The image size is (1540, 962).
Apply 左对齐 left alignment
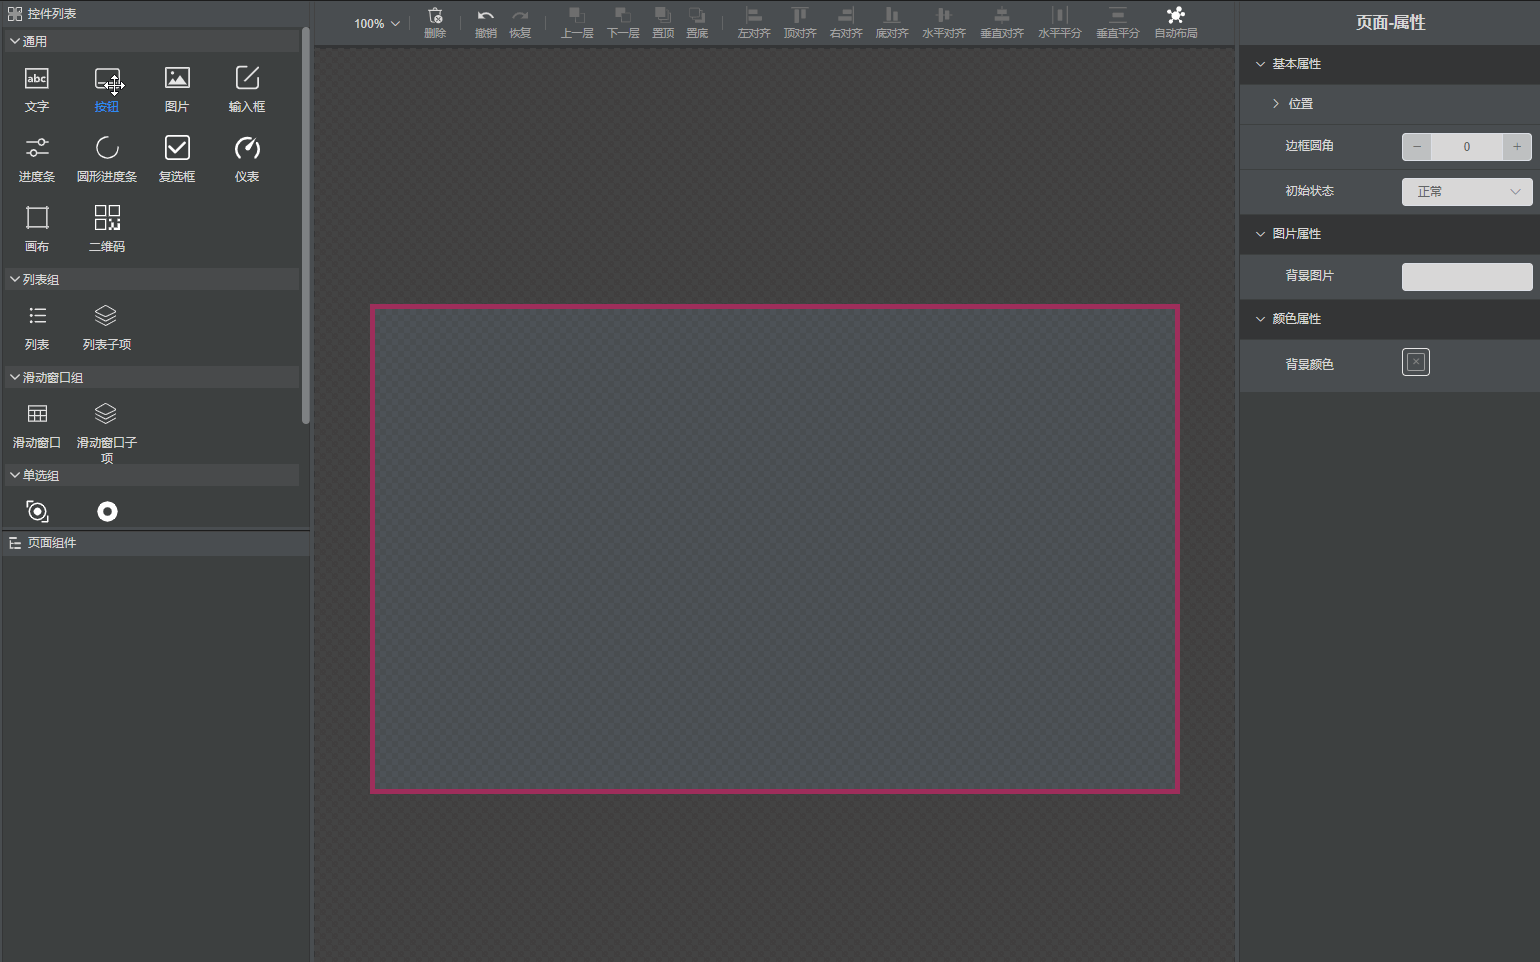tap(754, 22)
